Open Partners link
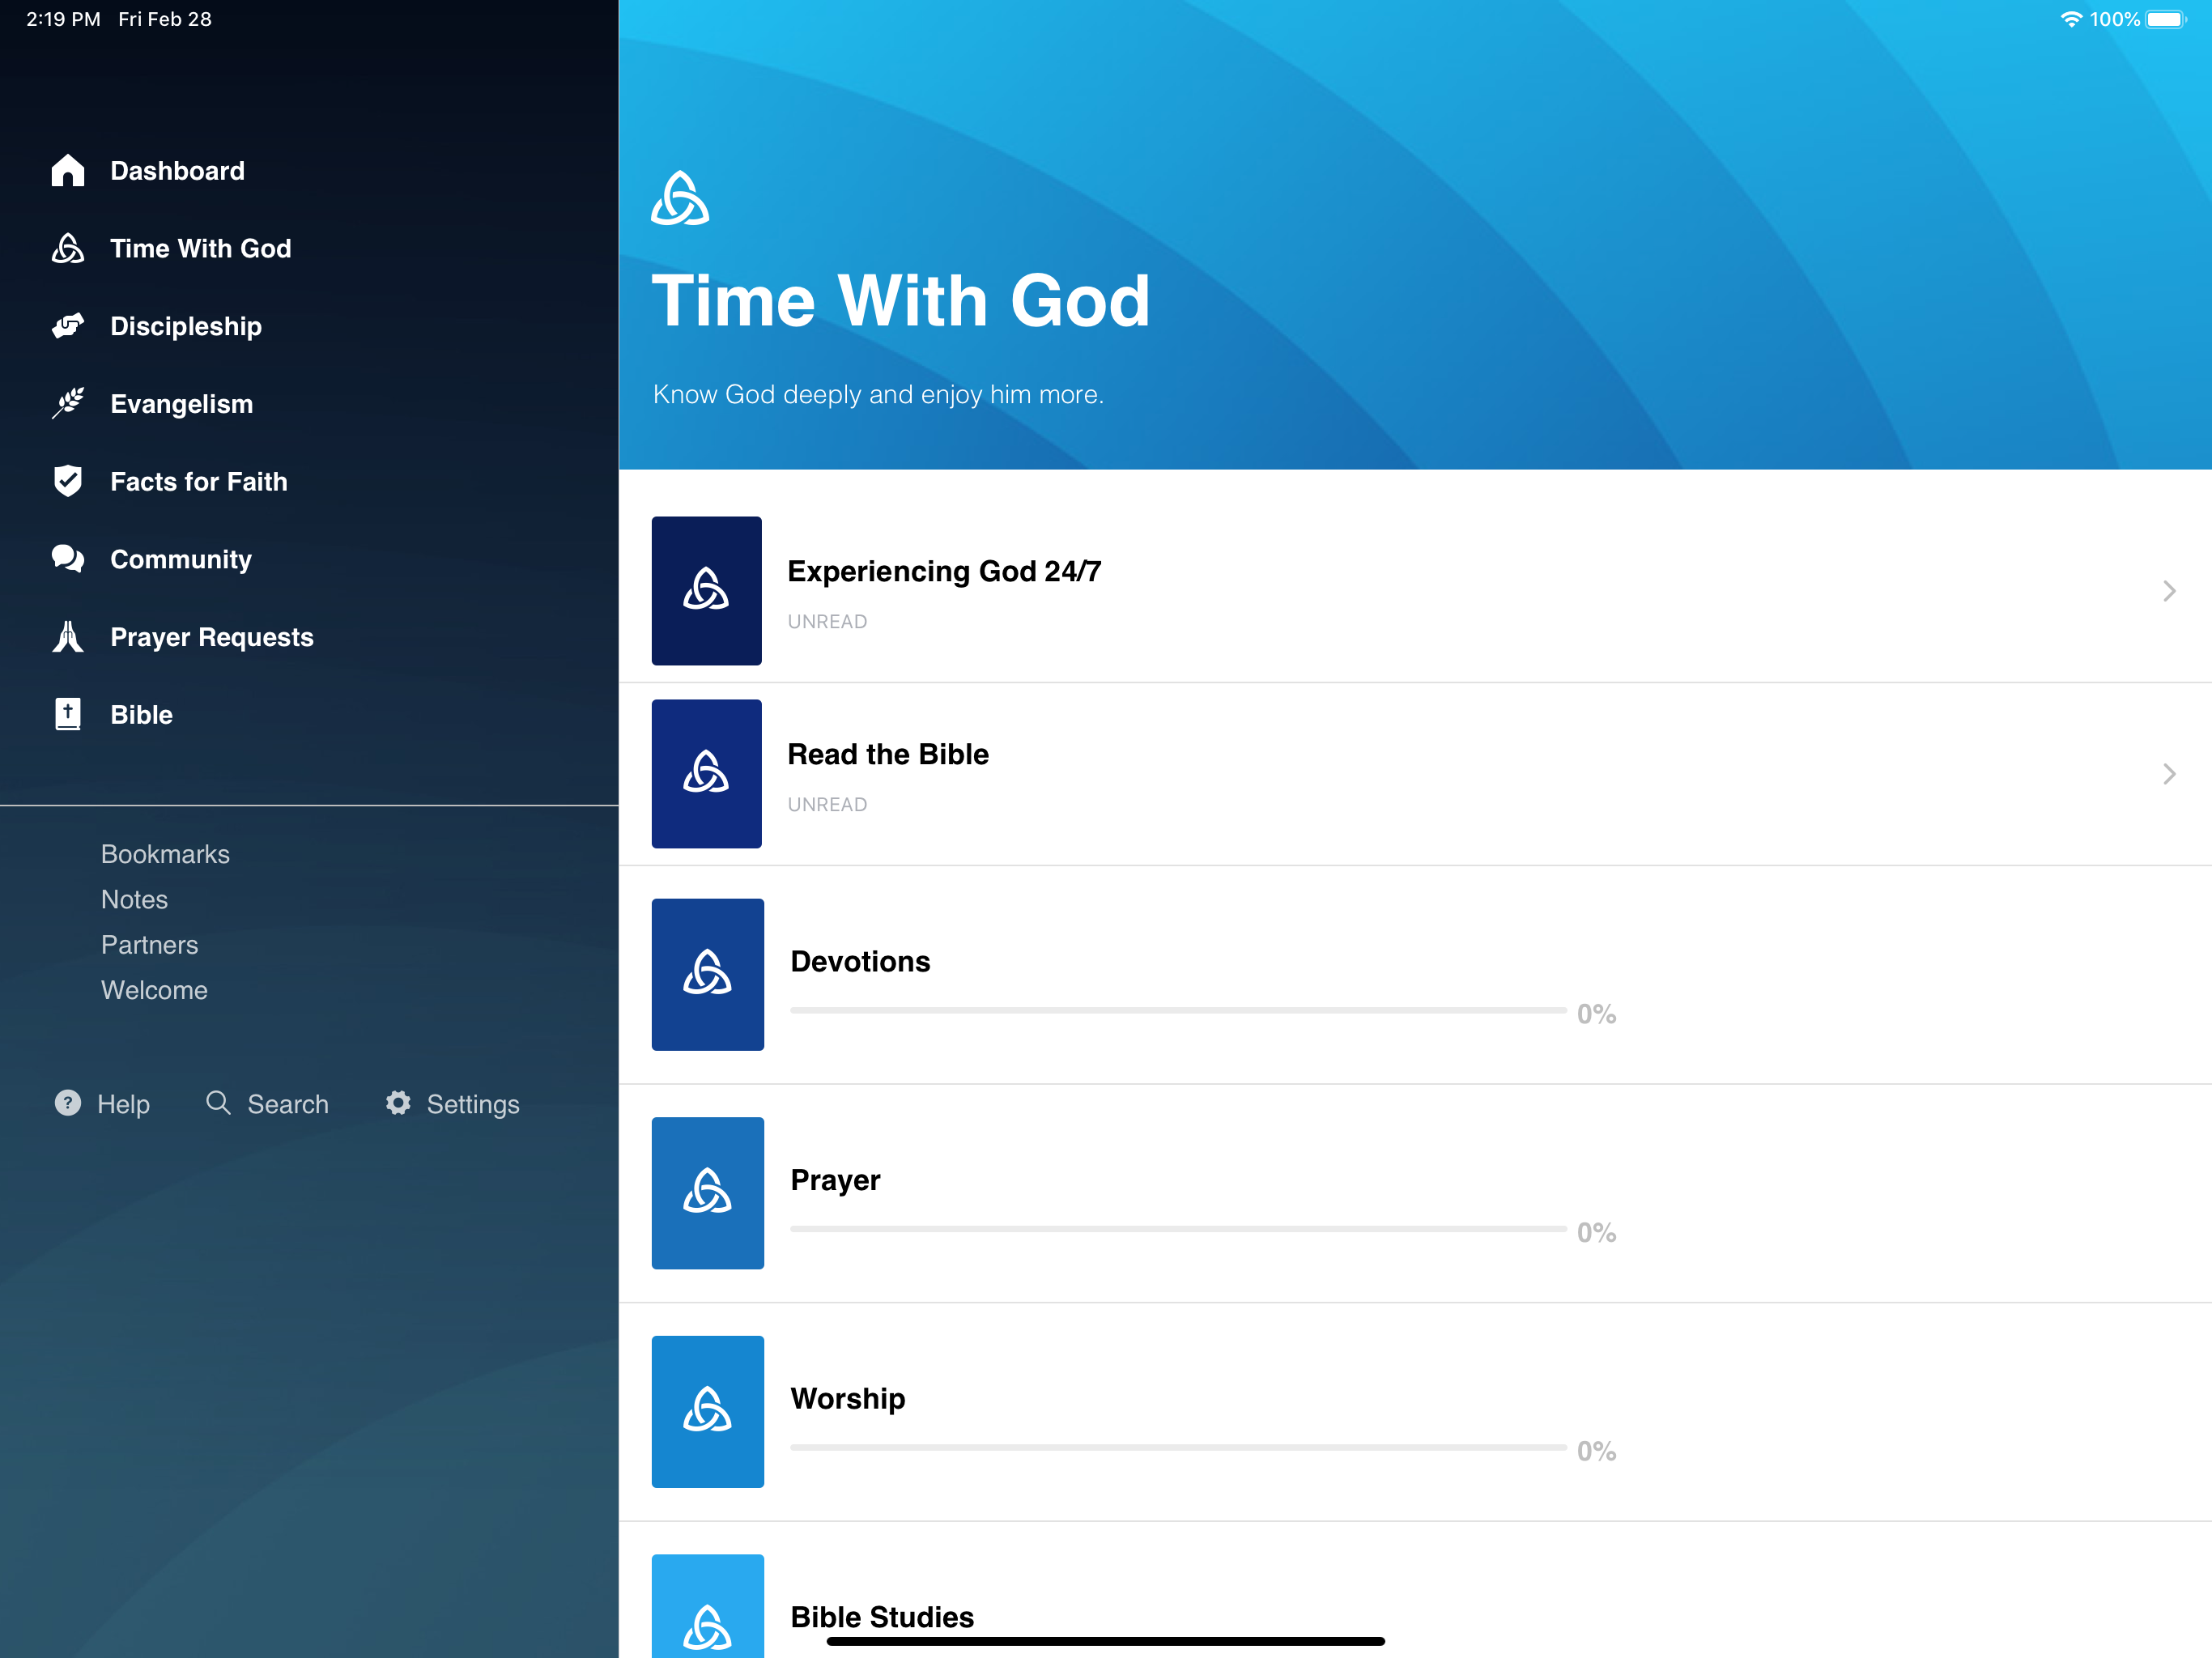 [149, 944]
